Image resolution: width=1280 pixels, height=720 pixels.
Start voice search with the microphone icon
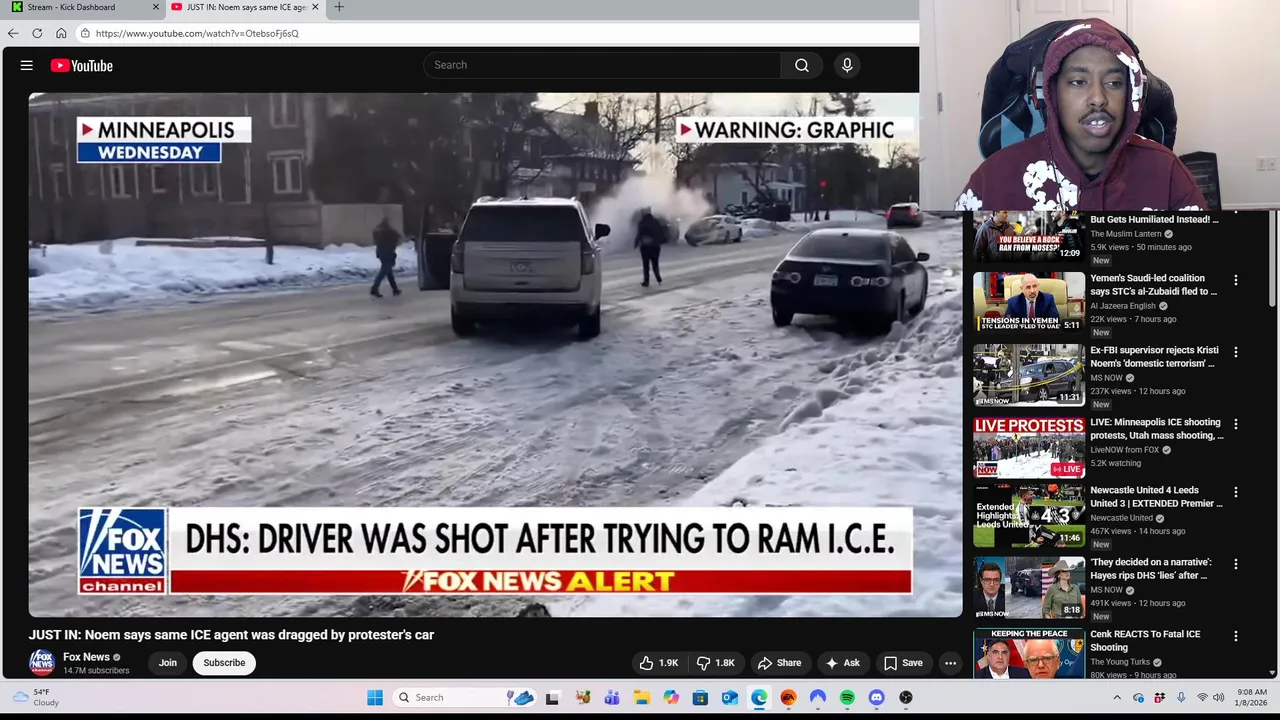click(x=847, y=65)
